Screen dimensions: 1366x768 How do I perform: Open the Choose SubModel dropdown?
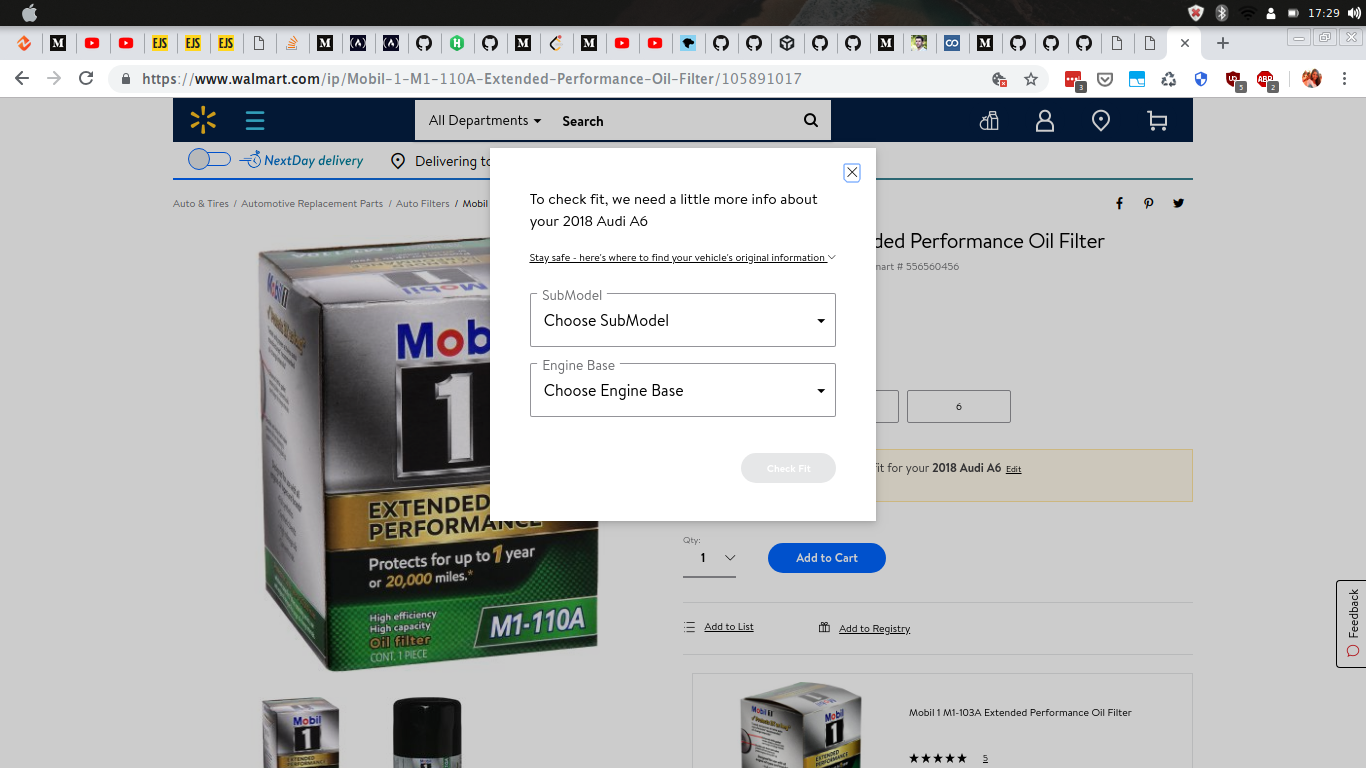pyautogui.click(x=683, y=320)
